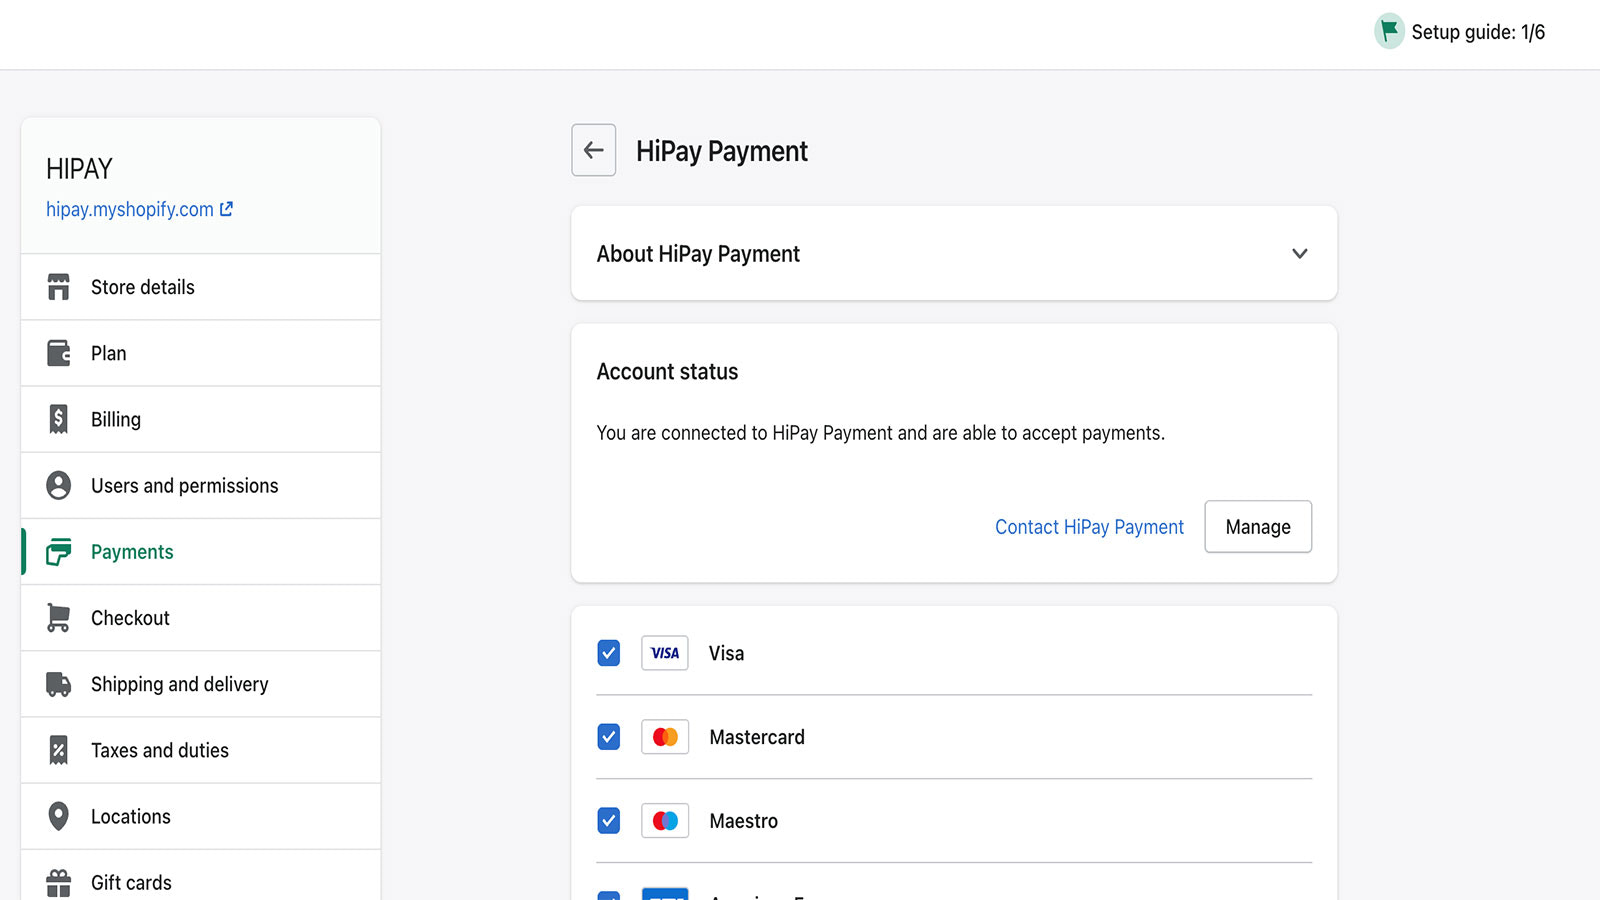Screen dimensions: 1600x900
Task: Click the Maestro label text
Action: pyautogui.click(x=743, y=821)
